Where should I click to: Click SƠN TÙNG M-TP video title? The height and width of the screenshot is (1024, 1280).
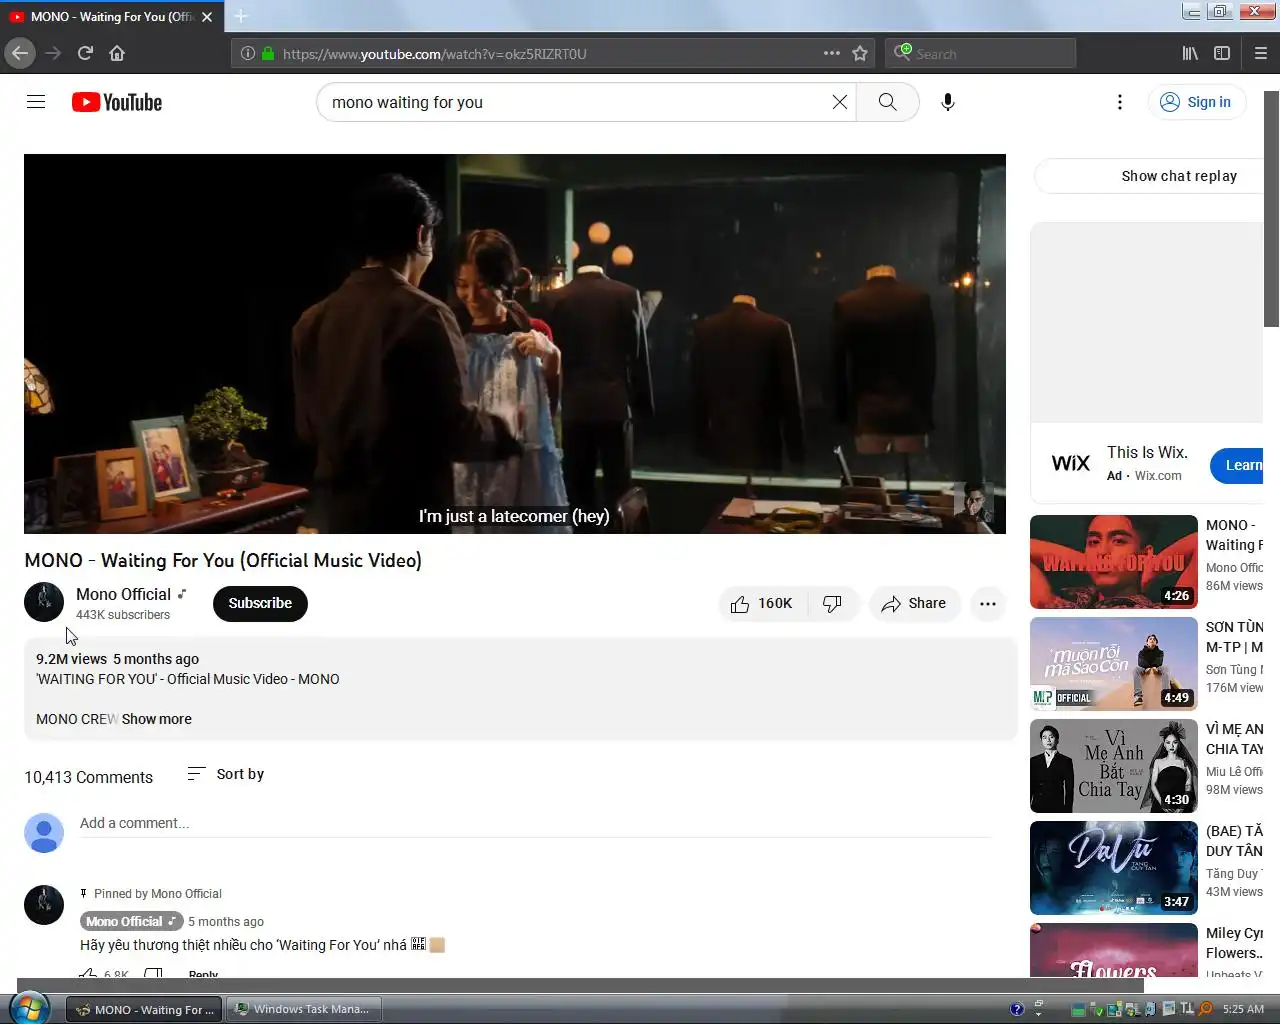pyautogui.click(x=1235, y=637)
